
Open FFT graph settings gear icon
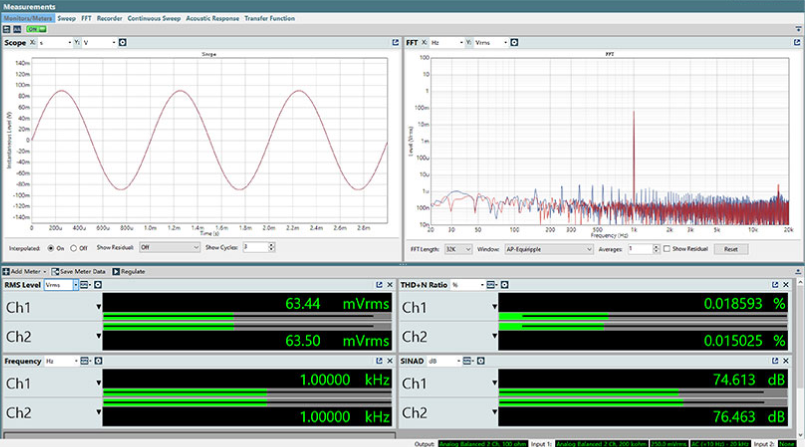tap(515, 43)
